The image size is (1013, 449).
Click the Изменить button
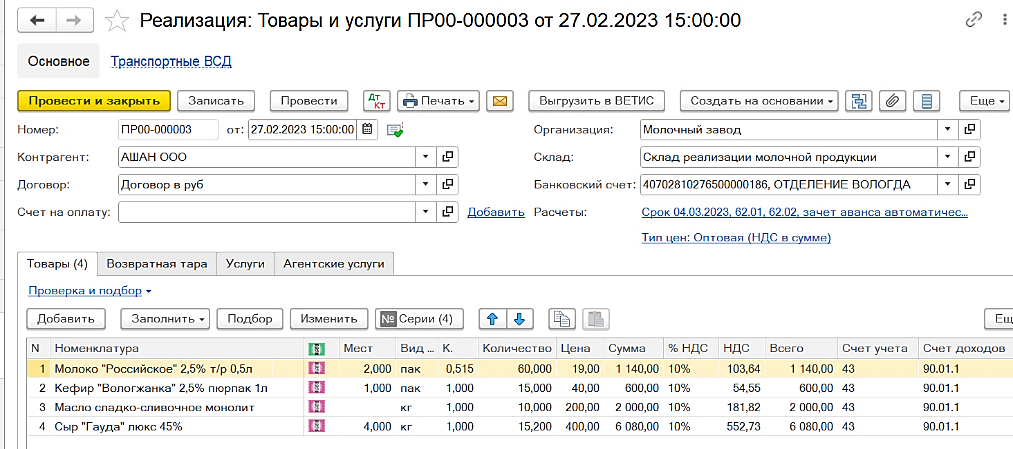tap(329, 318)
